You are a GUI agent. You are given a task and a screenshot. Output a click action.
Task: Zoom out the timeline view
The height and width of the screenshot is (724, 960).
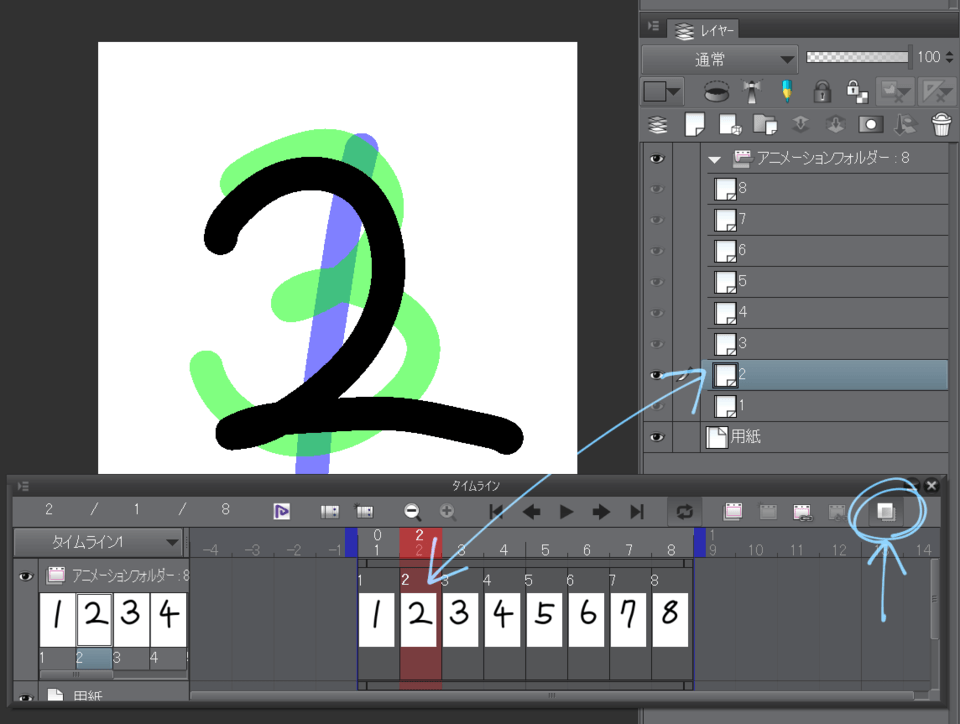coord(412,511)
